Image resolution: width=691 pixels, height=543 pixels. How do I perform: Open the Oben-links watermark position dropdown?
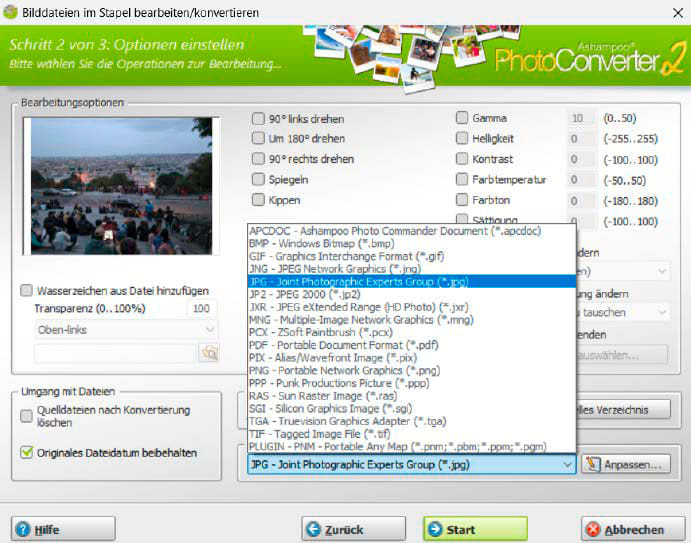[x=126, y=330]
